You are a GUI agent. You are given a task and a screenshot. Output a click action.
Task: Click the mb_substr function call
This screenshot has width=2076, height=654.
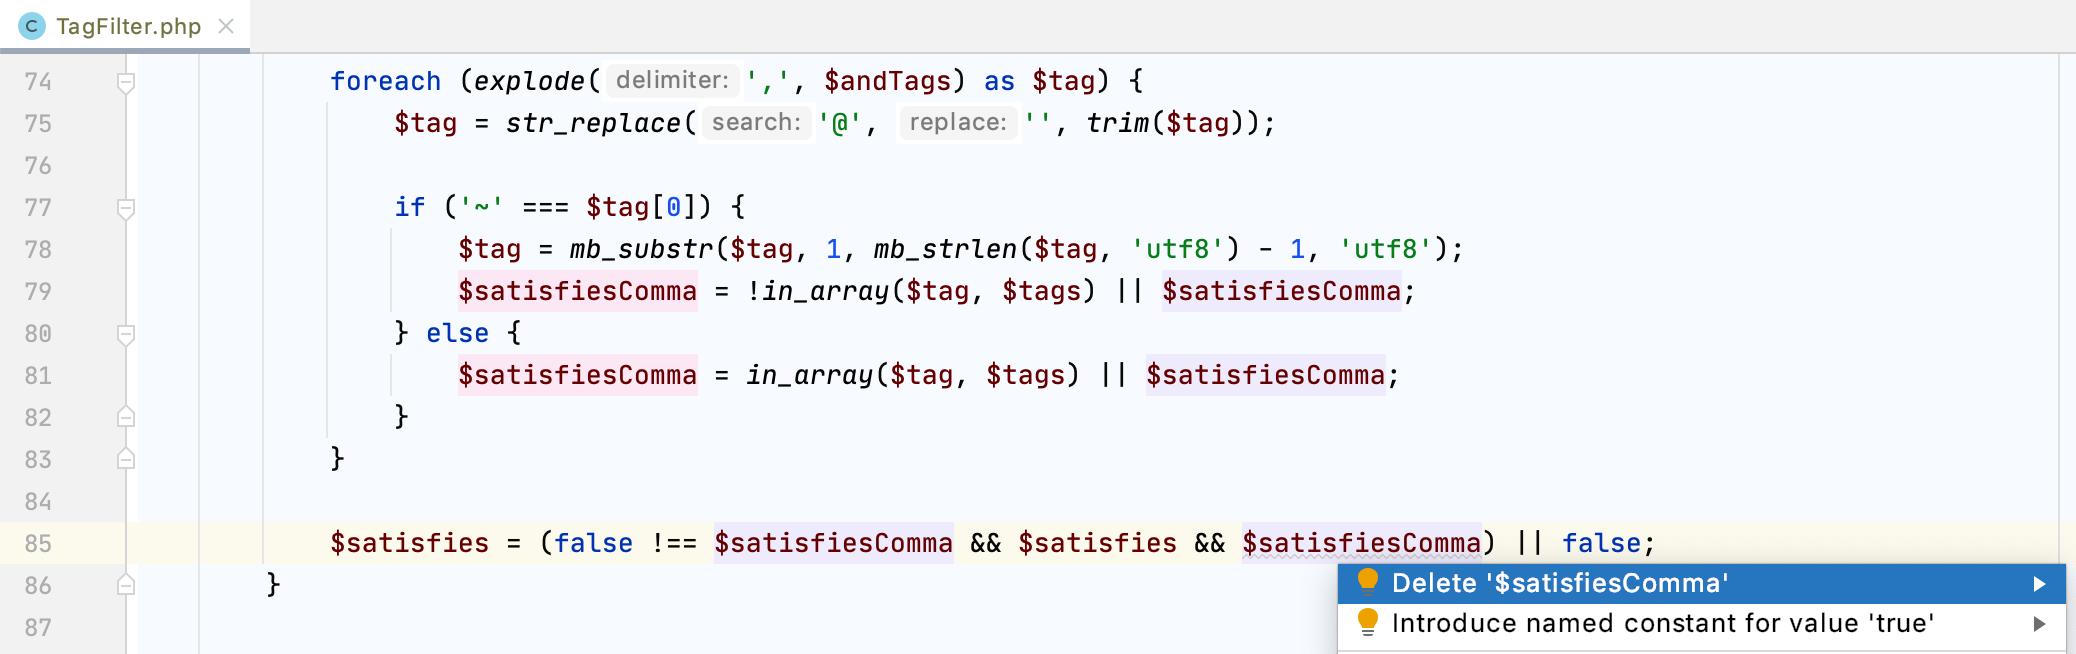point(642,249)
